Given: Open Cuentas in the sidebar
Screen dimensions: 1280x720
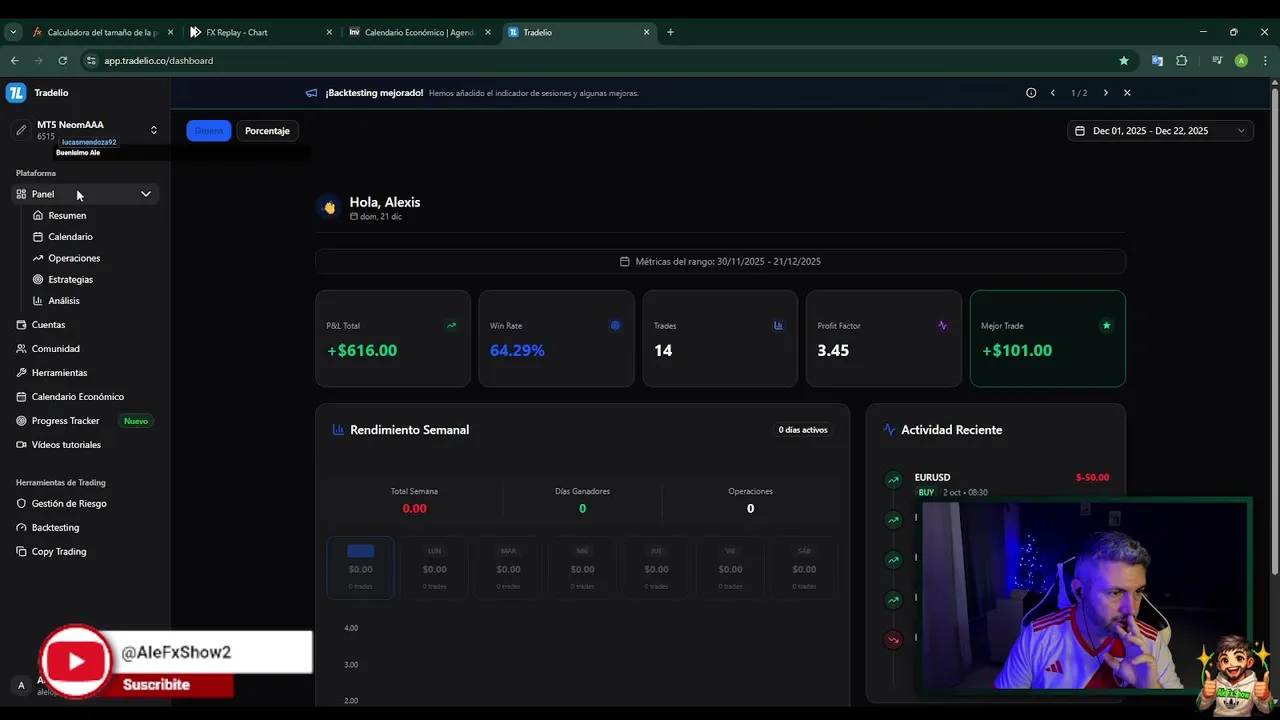Looking at the screenshot, I should [x=48, y=325].
